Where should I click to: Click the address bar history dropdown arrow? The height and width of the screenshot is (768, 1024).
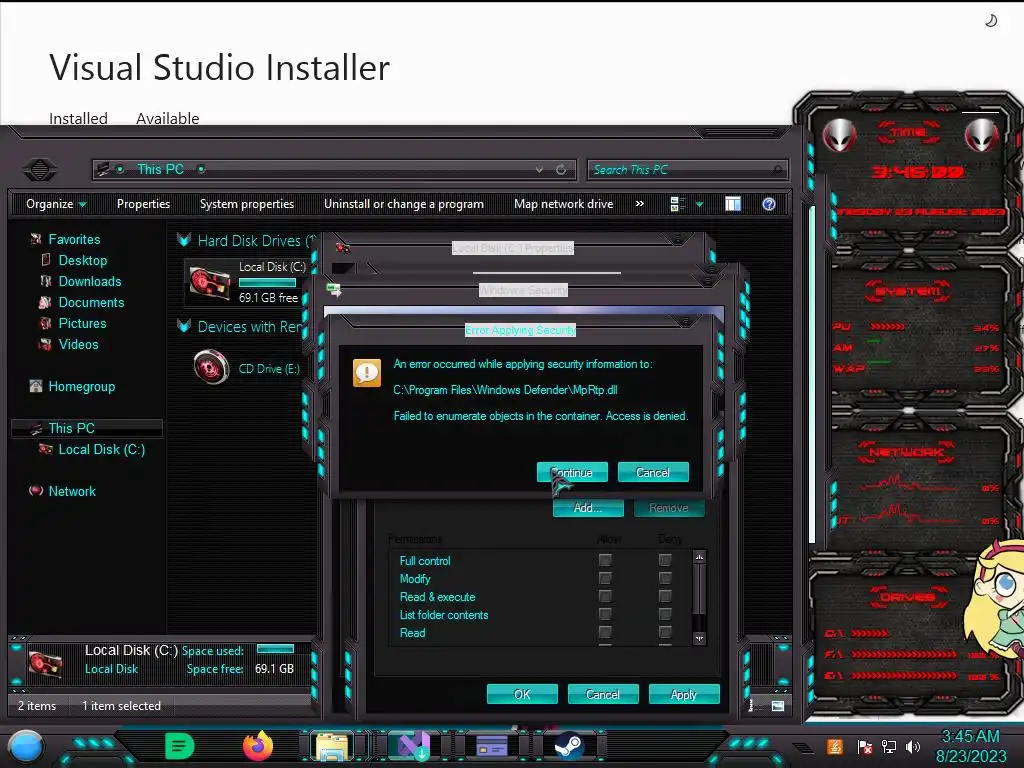click(539, 170)
